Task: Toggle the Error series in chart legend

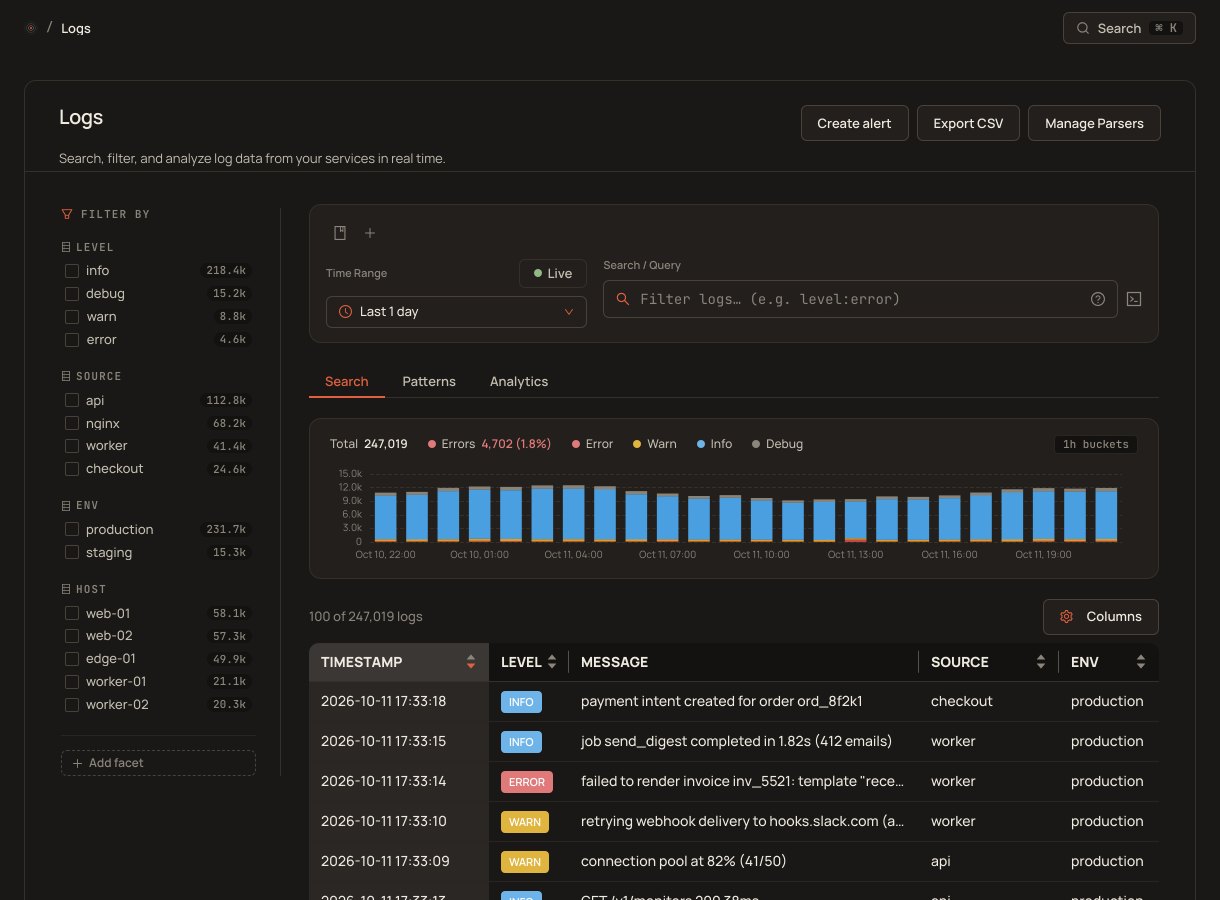Action: tap(592, 444)
